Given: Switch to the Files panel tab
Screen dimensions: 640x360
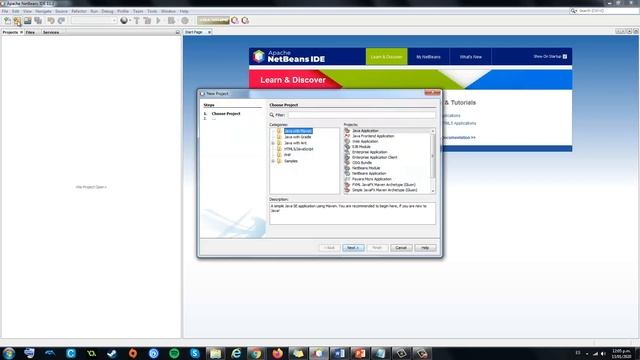Looking at the screenshot, I should (31, 32).
